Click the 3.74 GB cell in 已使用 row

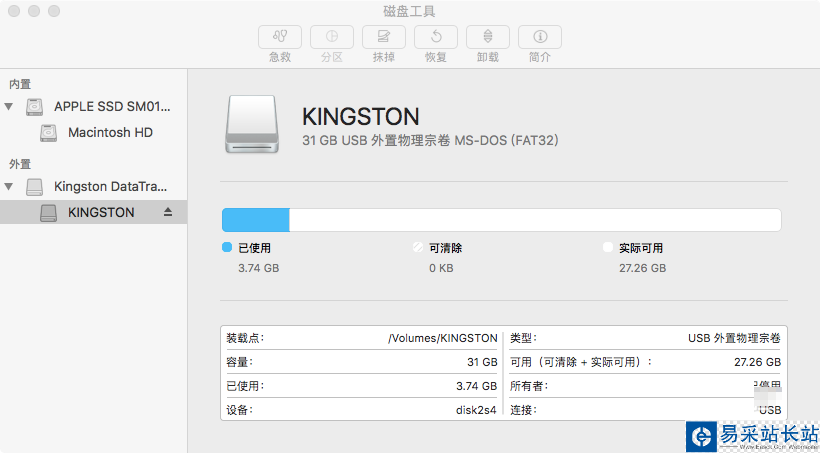pyautogui.click(x=476, y=386)
